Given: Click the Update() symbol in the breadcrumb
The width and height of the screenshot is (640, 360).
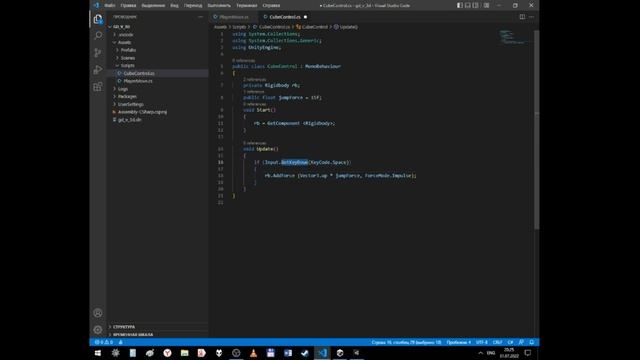Looking at the screenshot, I should (346, 27).
